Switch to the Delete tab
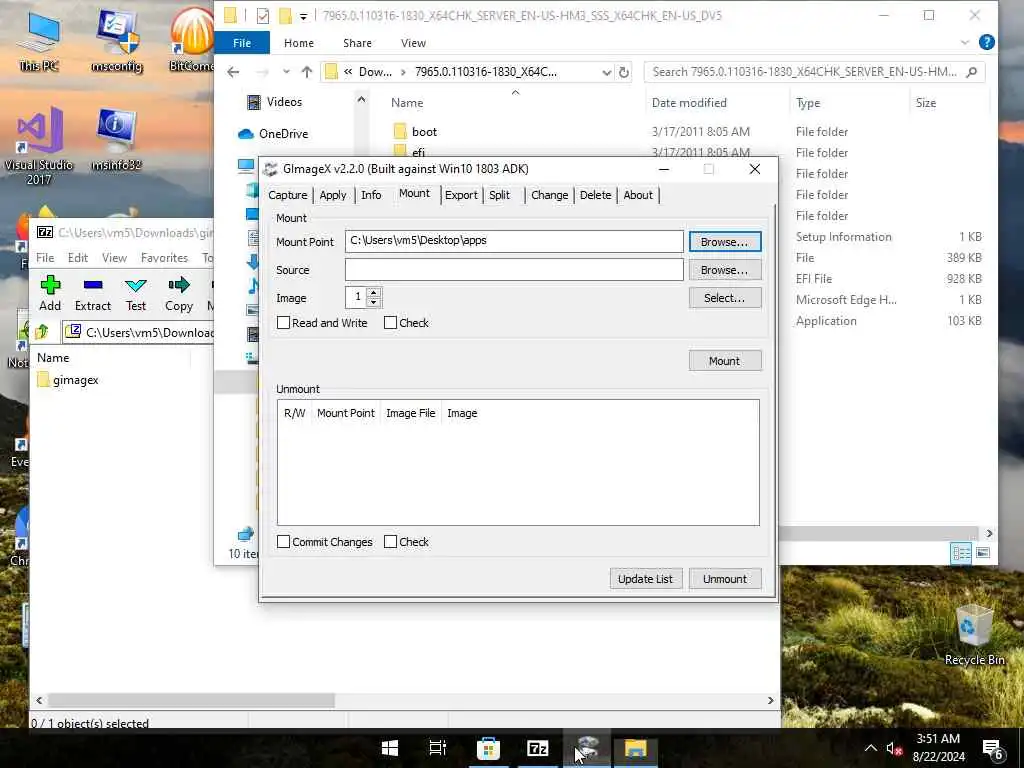This screenshot has height=768, width=1024. point(596,195)
